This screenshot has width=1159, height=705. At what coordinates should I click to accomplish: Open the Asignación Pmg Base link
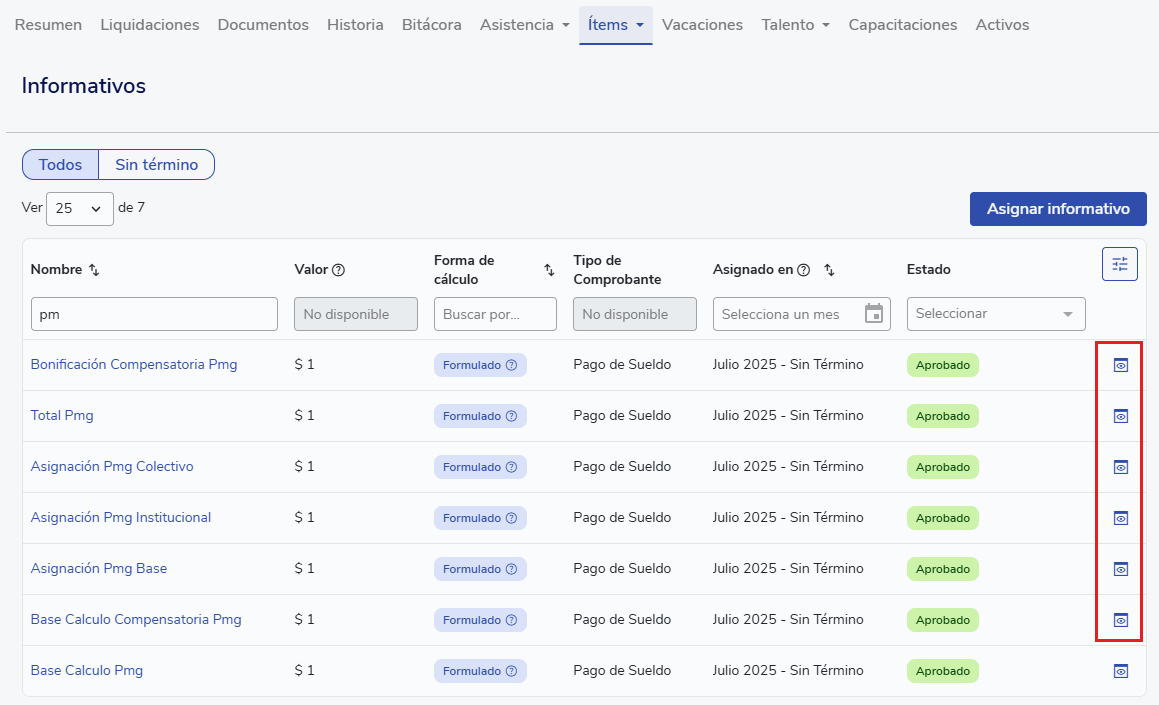click(x=99, y=569)
